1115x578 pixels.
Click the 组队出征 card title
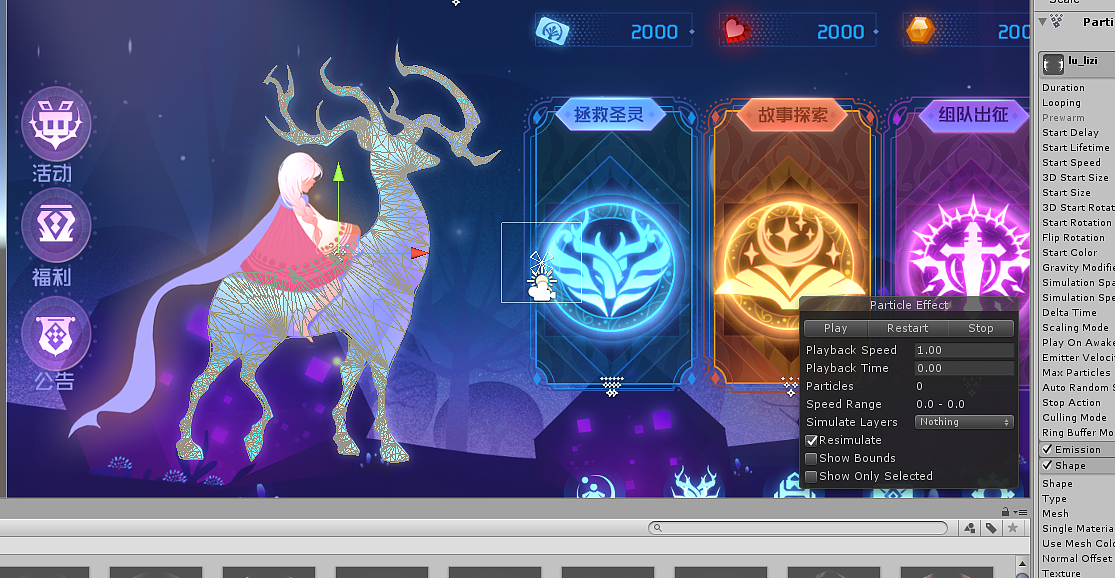[973, 114]
